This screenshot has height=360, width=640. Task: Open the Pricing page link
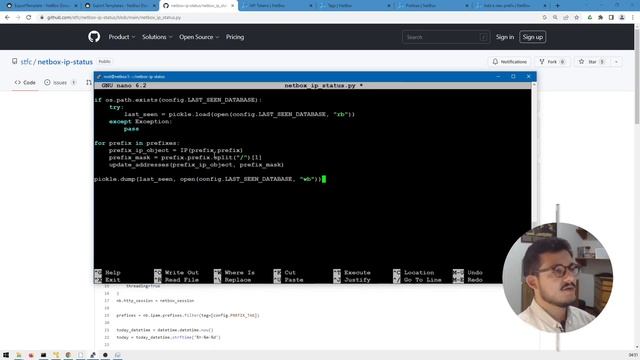pyautogui.click(x=235, y=37)
